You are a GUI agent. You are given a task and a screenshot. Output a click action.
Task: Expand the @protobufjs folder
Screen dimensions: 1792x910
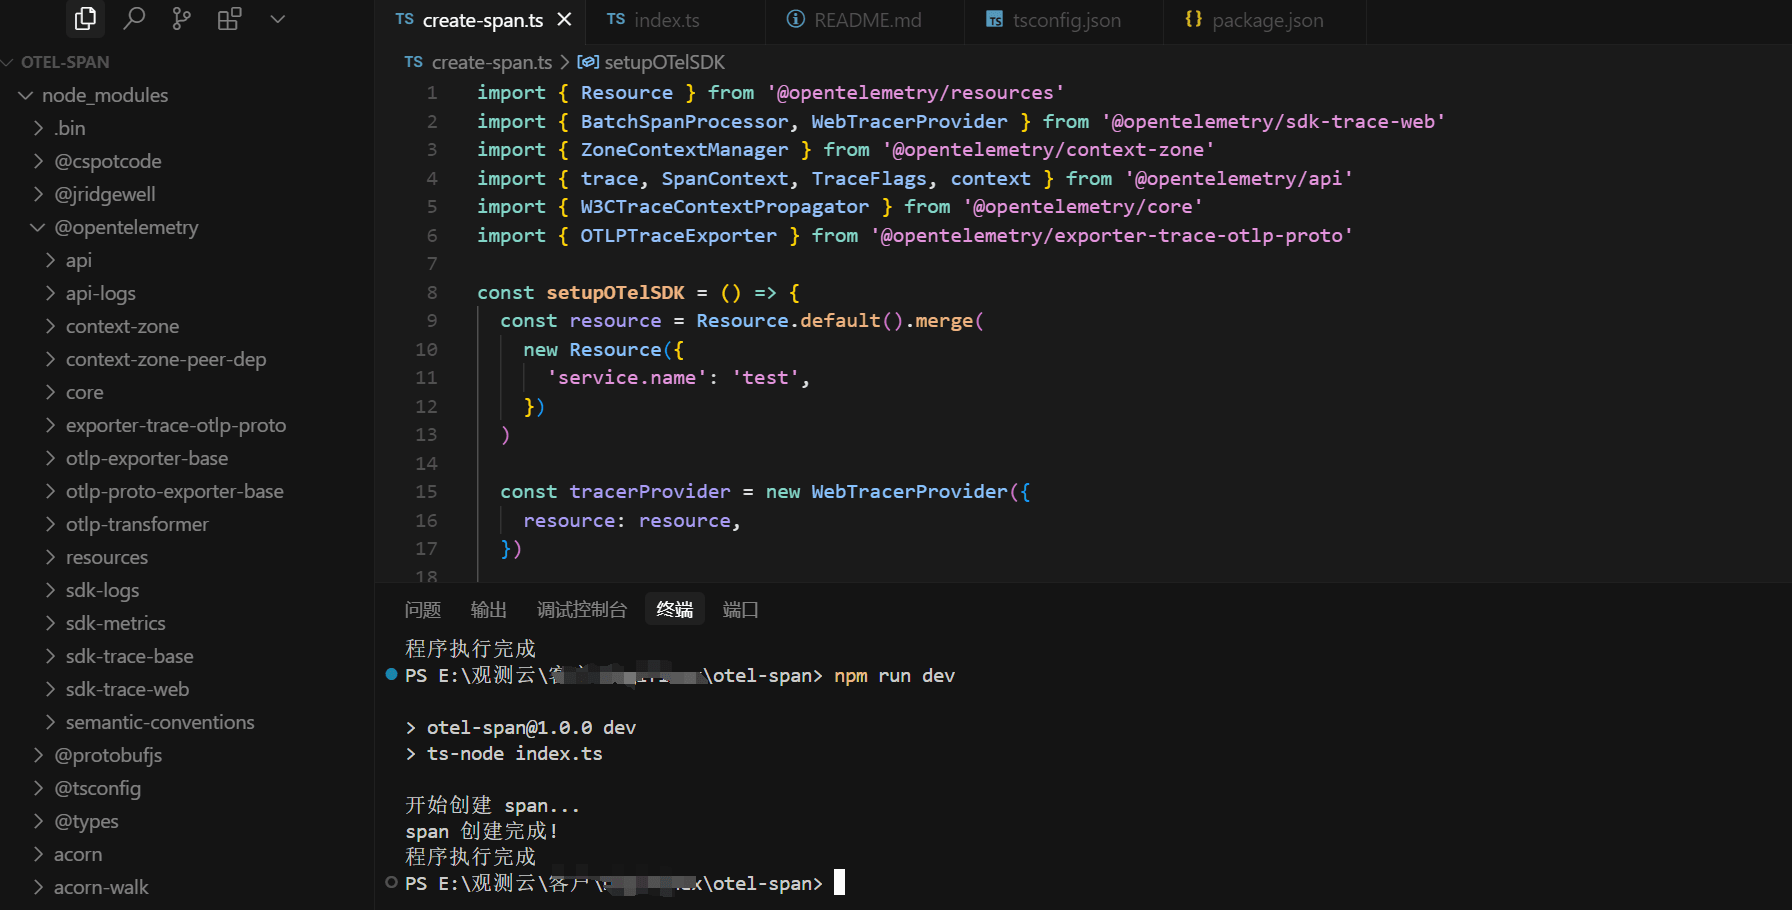[x=38, y=755]
